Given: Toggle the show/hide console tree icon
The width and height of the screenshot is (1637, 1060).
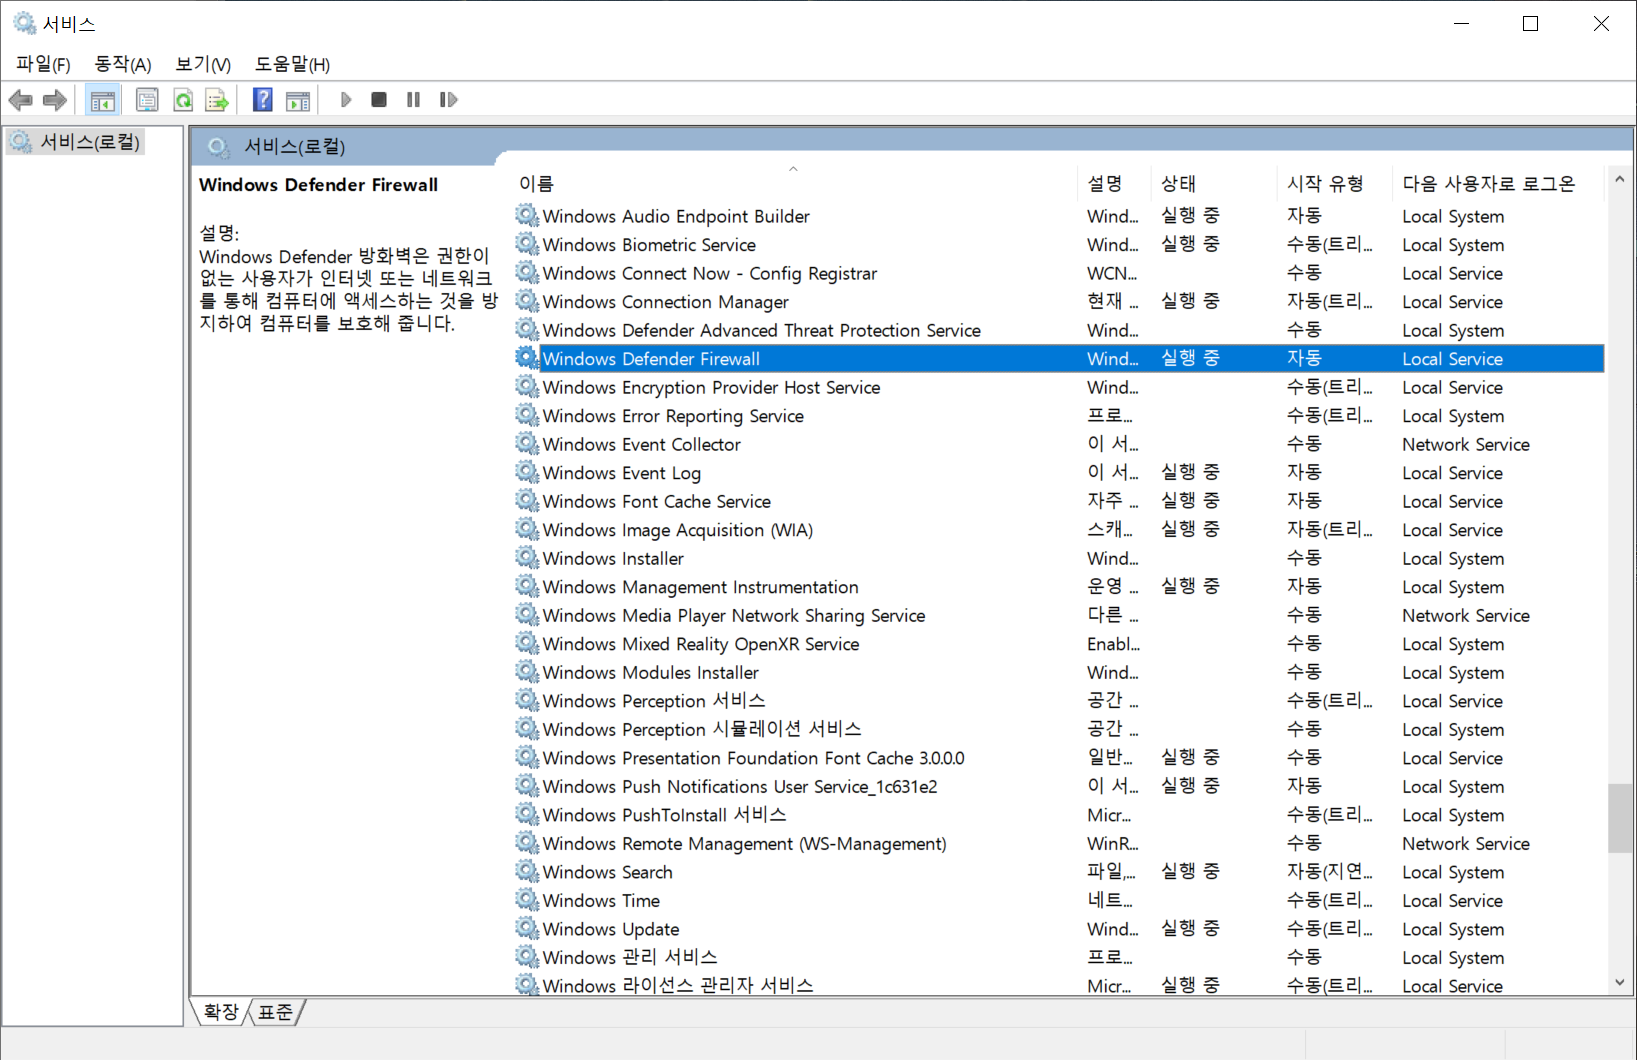Looking at the screenshot, I should (x=103, y=100).
